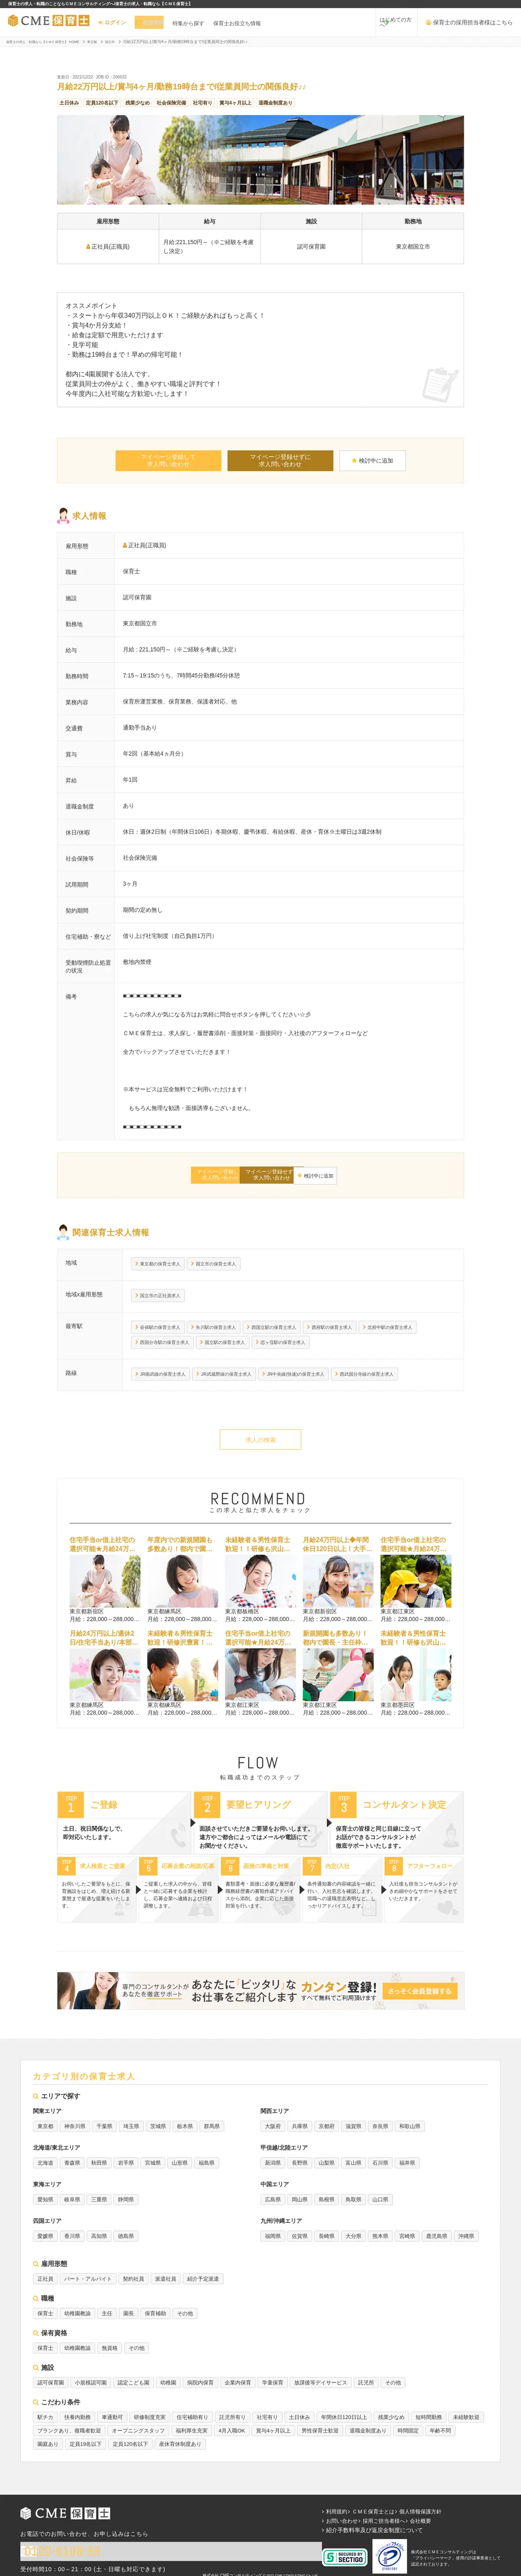
Task: Click the orange 新規登録 header button
Action: click(150, 22)
